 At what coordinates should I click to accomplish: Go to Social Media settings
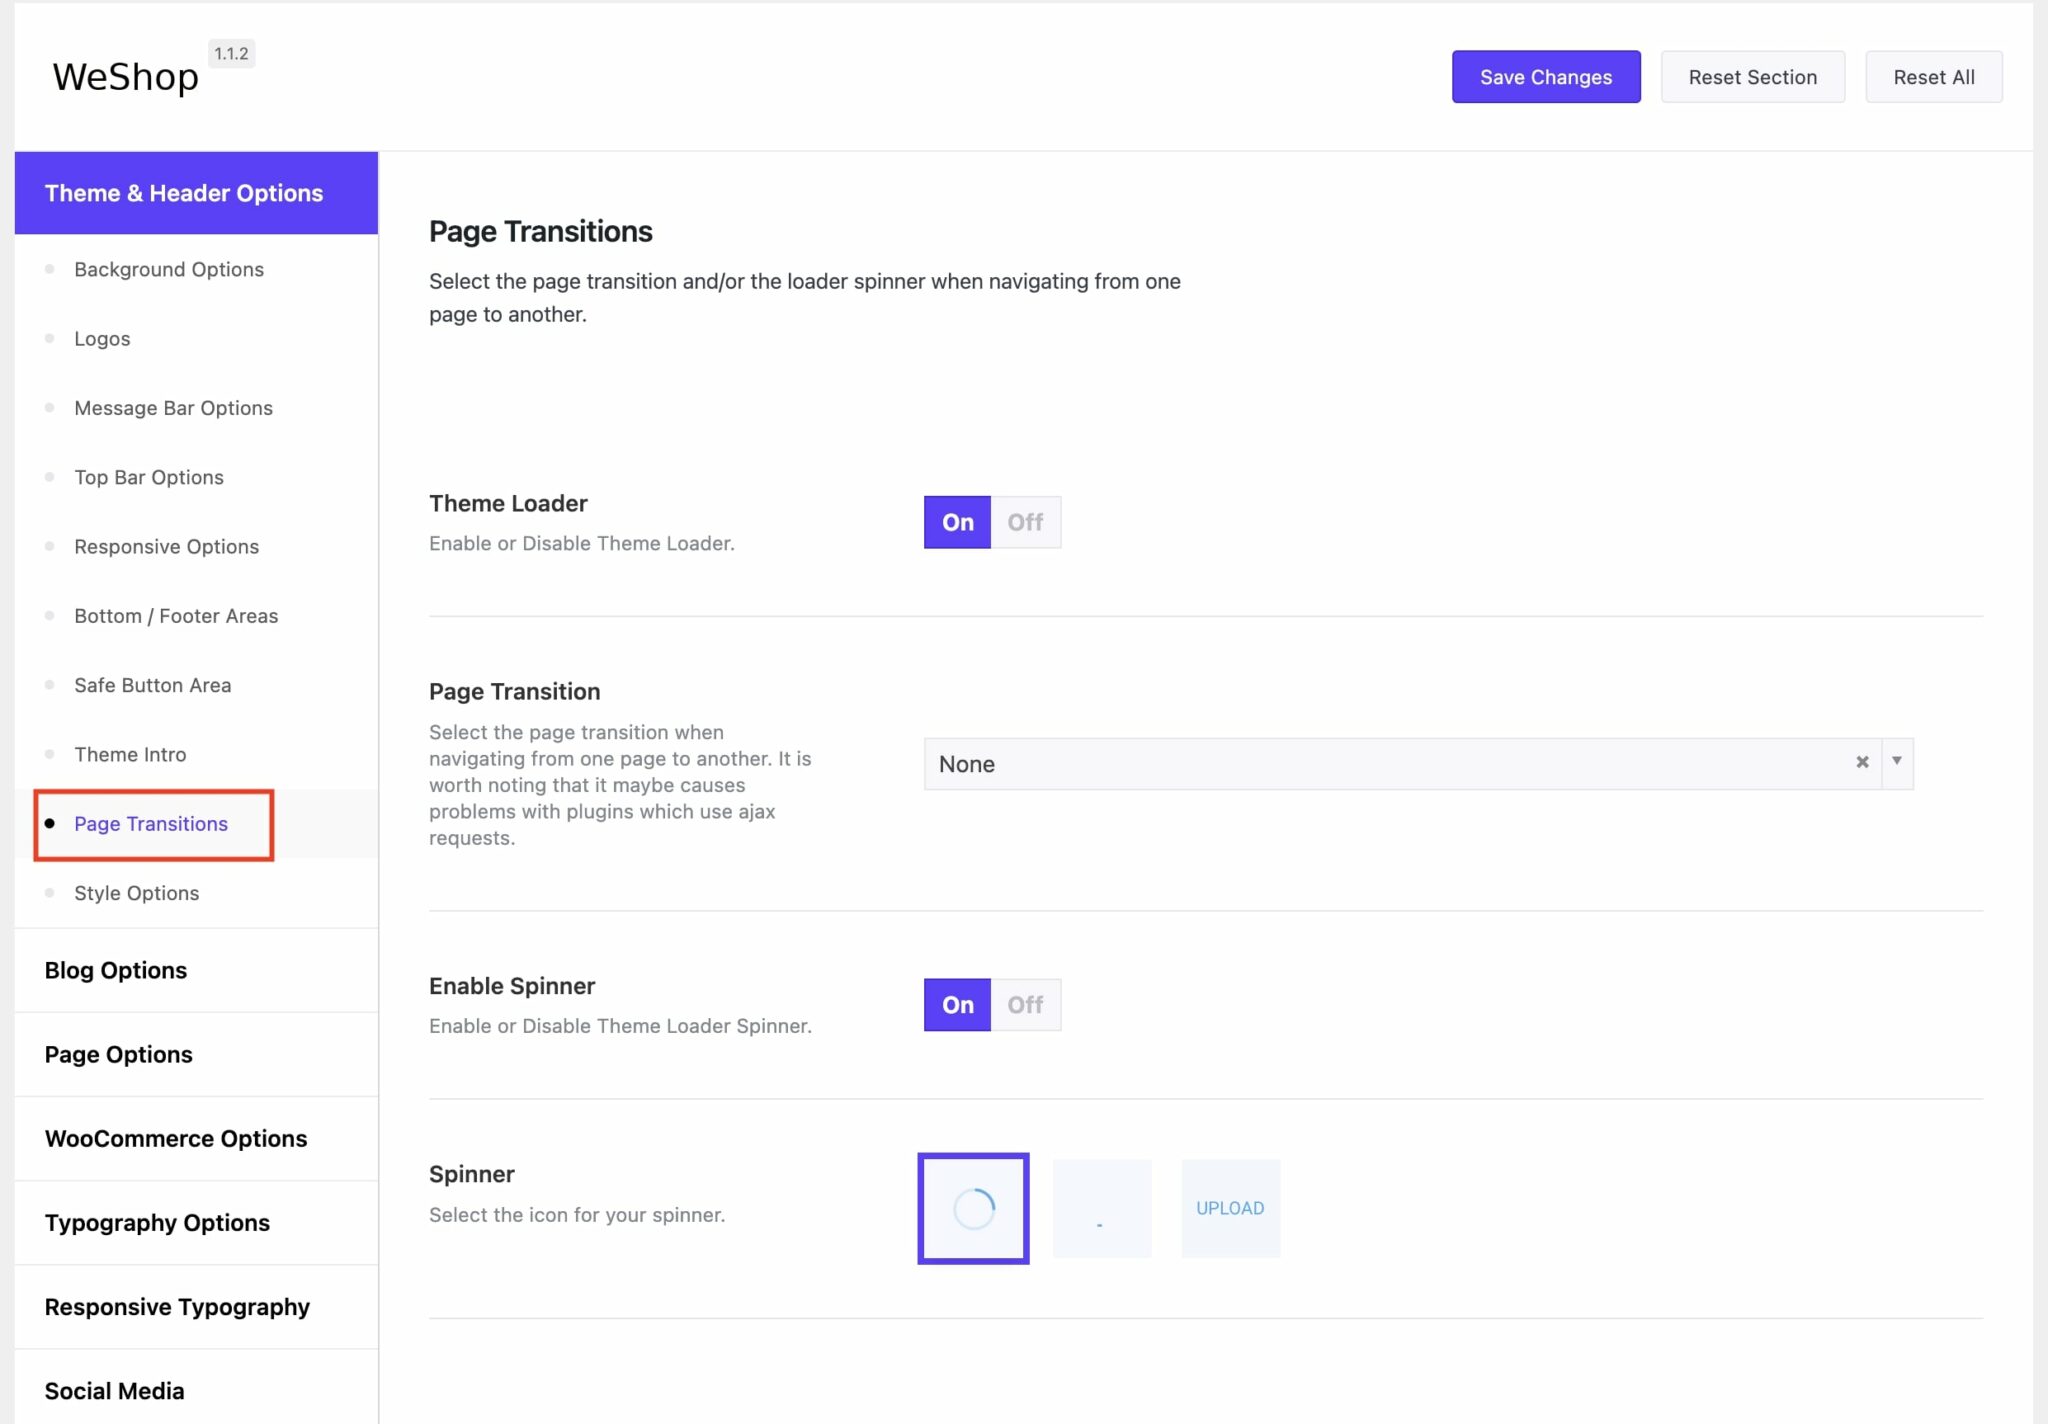[113, 1390]
